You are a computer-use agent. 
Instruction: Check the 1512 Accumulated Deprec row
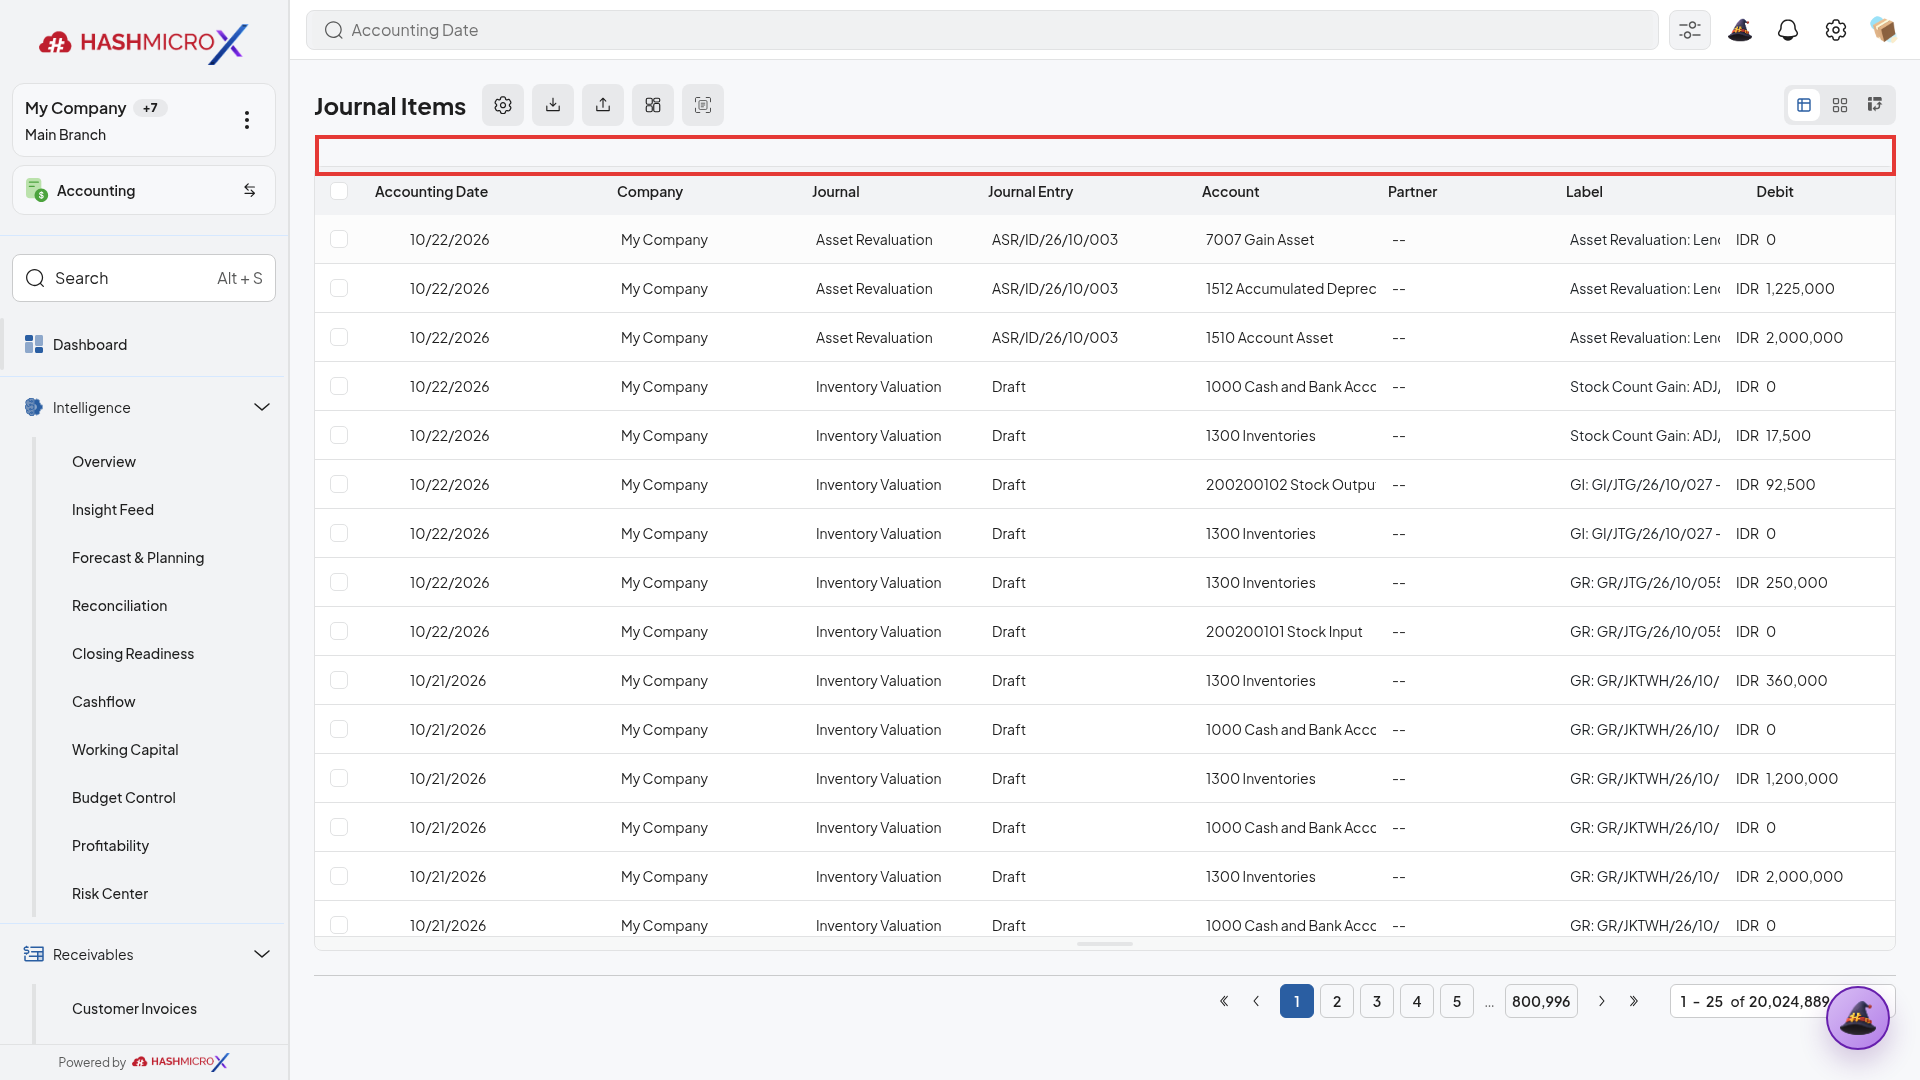pyautogui.click(x=339, y=288)
